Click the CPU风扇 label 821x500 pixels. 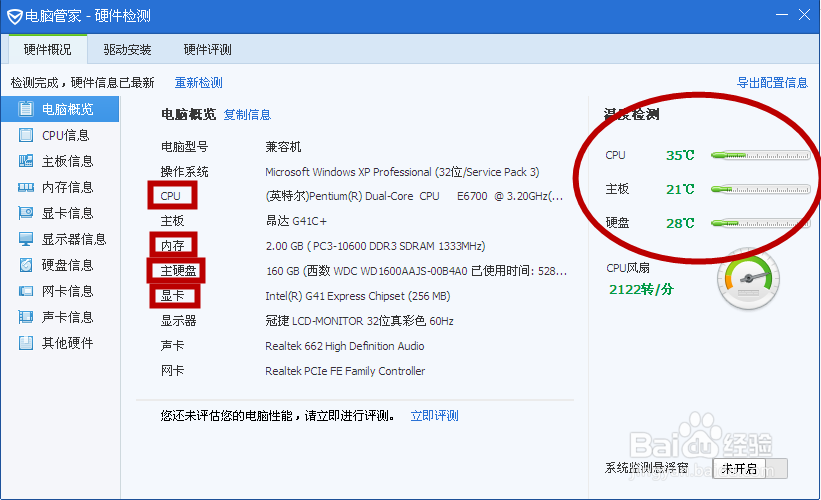(x=628, y=268)
